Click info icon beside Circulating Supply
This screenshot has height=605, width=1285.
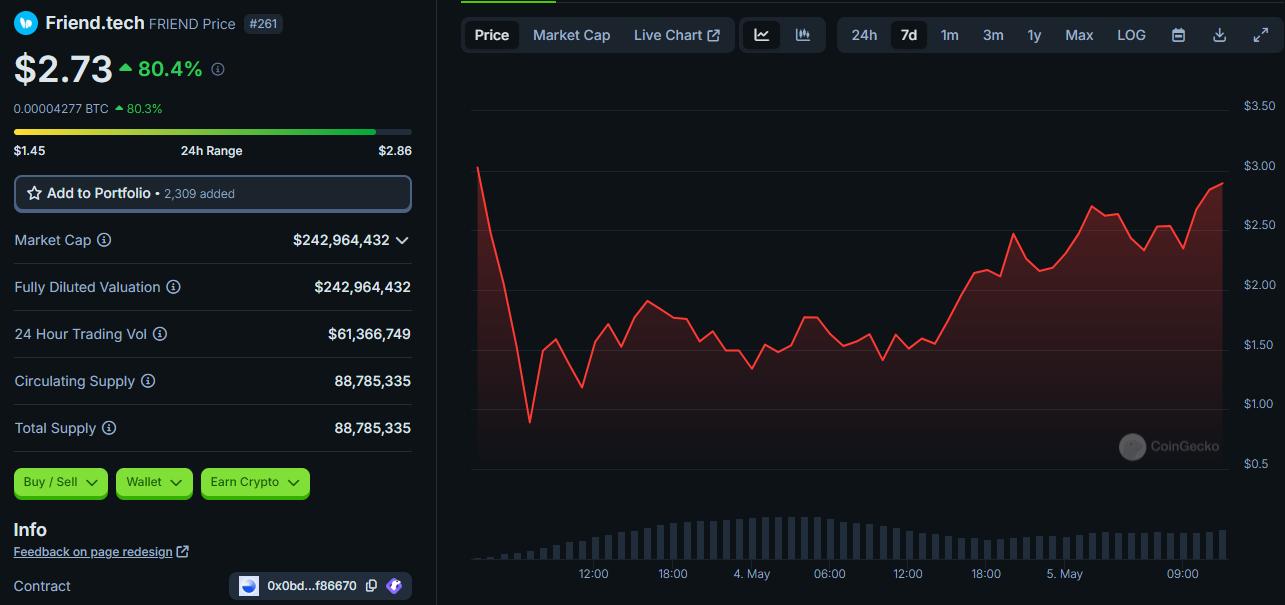click(148, 381)
